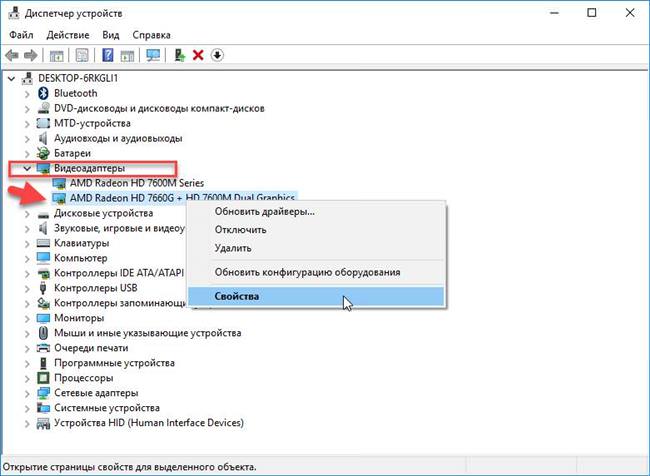This screenshot has width=650, height=476.
Task: Expand the Процессоры category arrow
Action: tap(27, 378)
